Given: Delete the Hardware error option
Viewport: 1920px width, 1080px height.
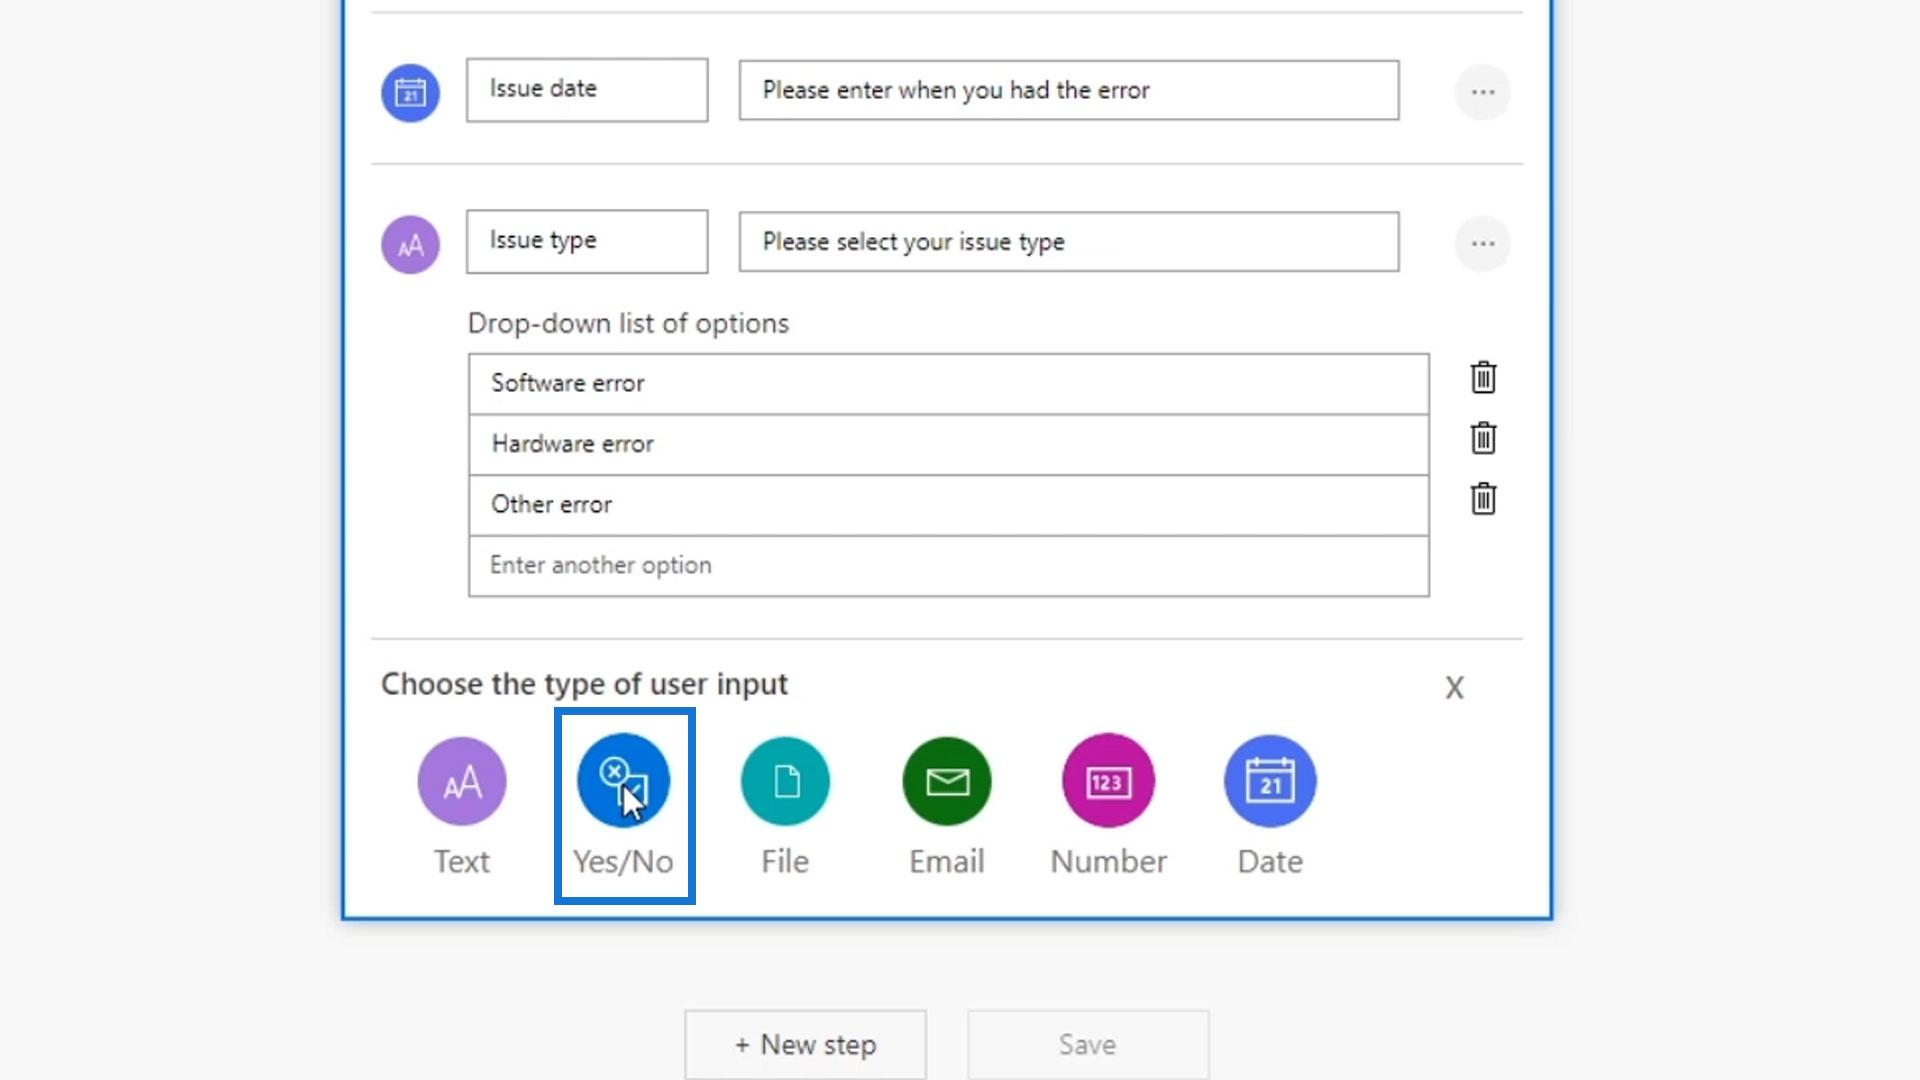Looking at the screenshot, I should pyautogui.click(x=1483, y=438).
